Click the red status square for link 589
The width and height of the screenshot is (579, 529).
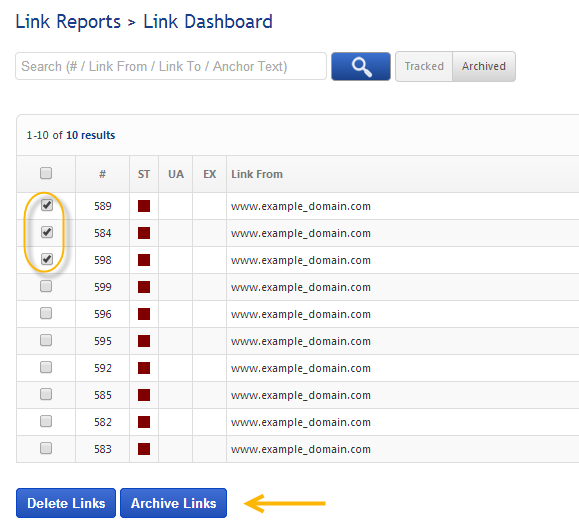click(144, 206)
